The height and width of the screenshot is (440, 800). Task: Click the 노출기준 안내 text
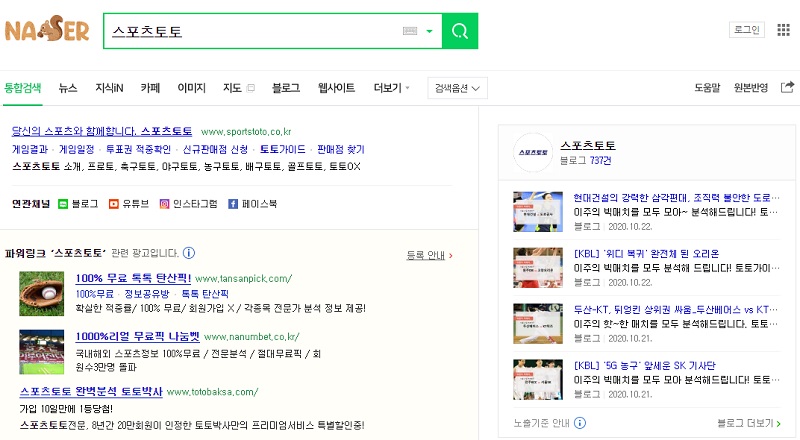(x=541, y=423)
